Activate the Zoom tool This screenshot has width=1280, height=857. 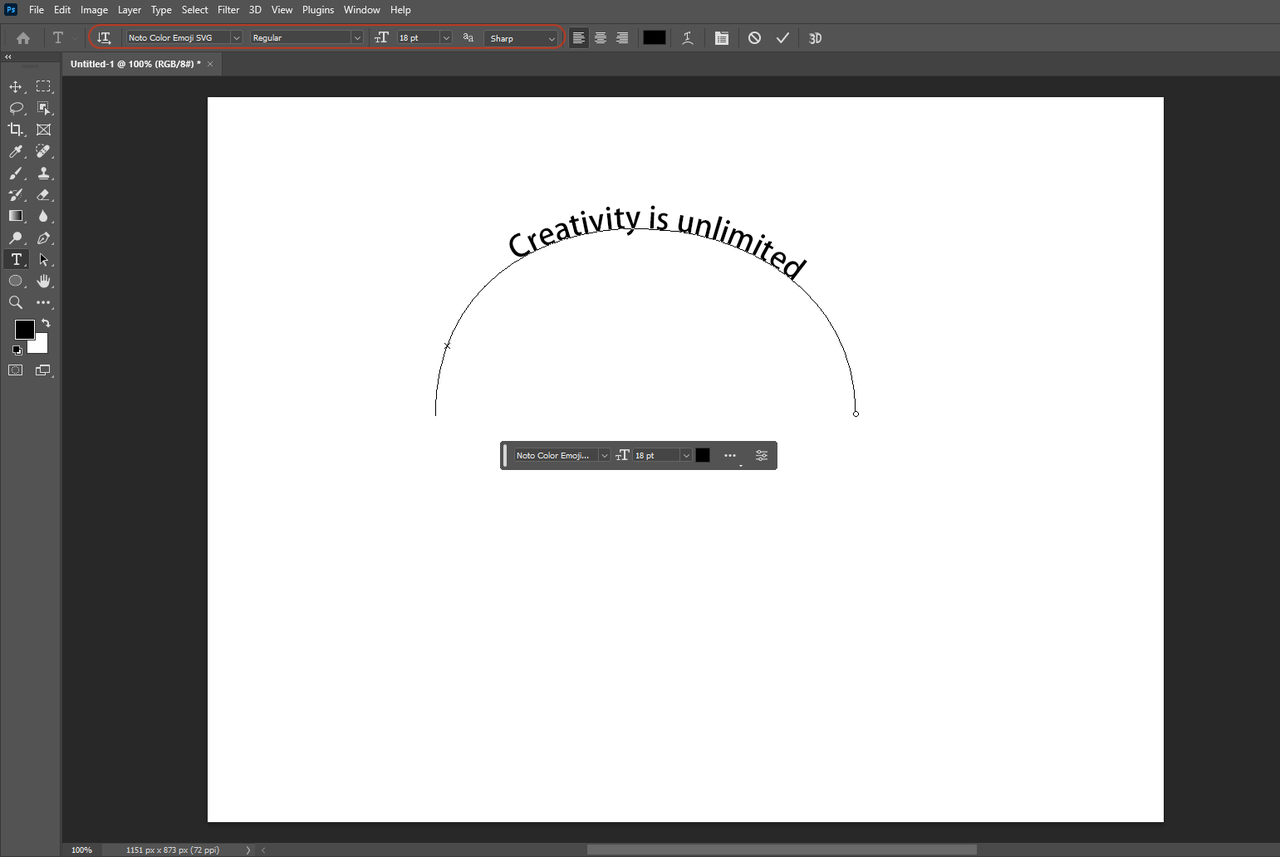[x=14, y=302]
